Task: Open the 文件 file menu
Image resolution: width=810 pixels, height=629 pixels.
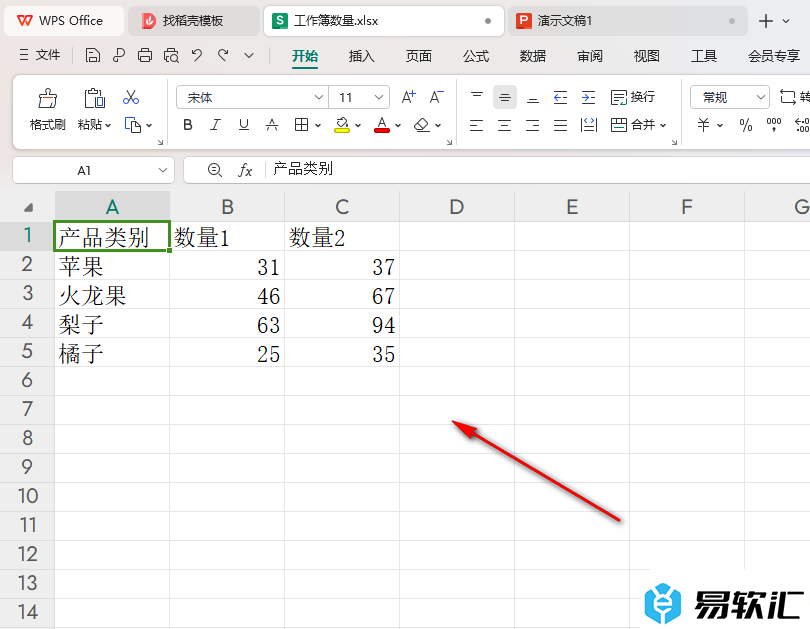Action: [x=40, y=55]
